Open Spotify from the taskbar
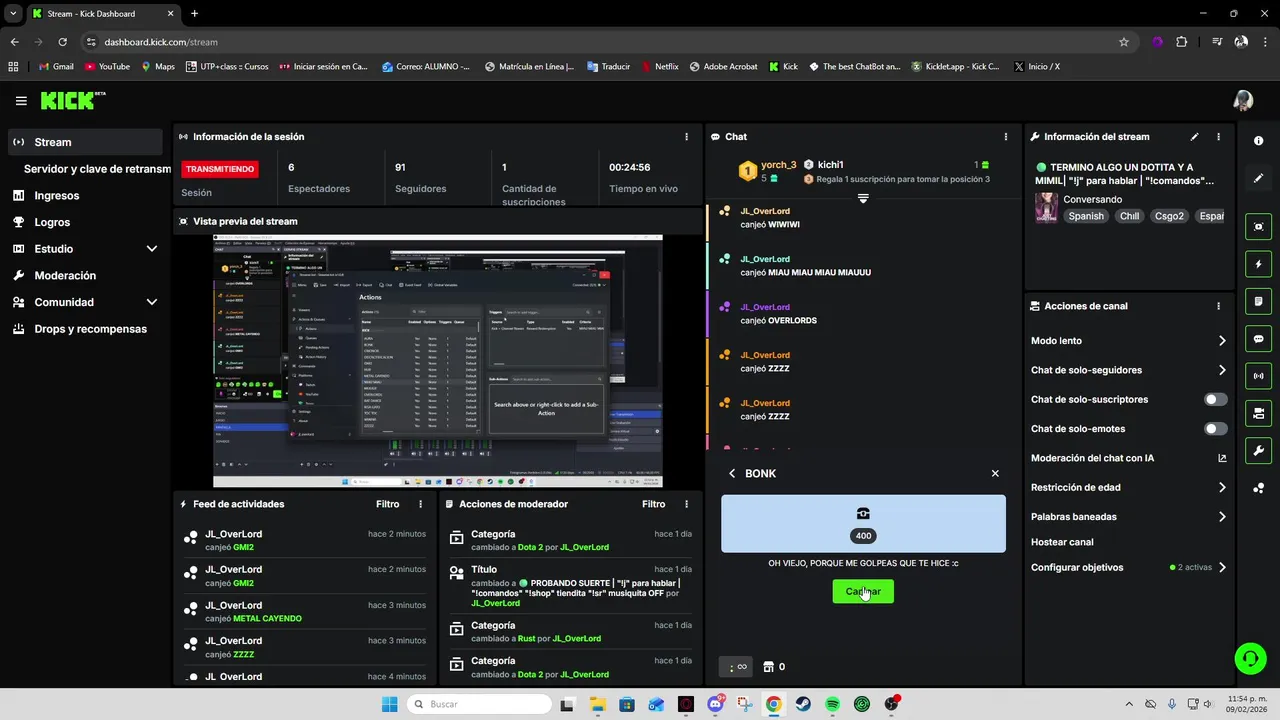The height and width of the screenshot is (720, 1280). pyautogui.click(x=833, y=704)
